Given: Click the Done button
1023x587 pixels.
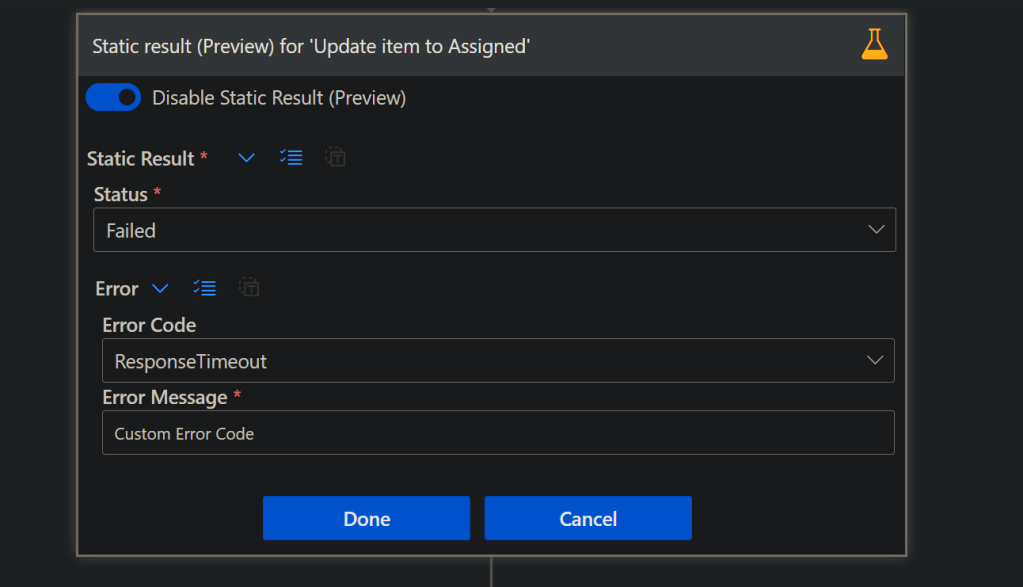Looking at the screenshot, I should (x=366, y=518).
